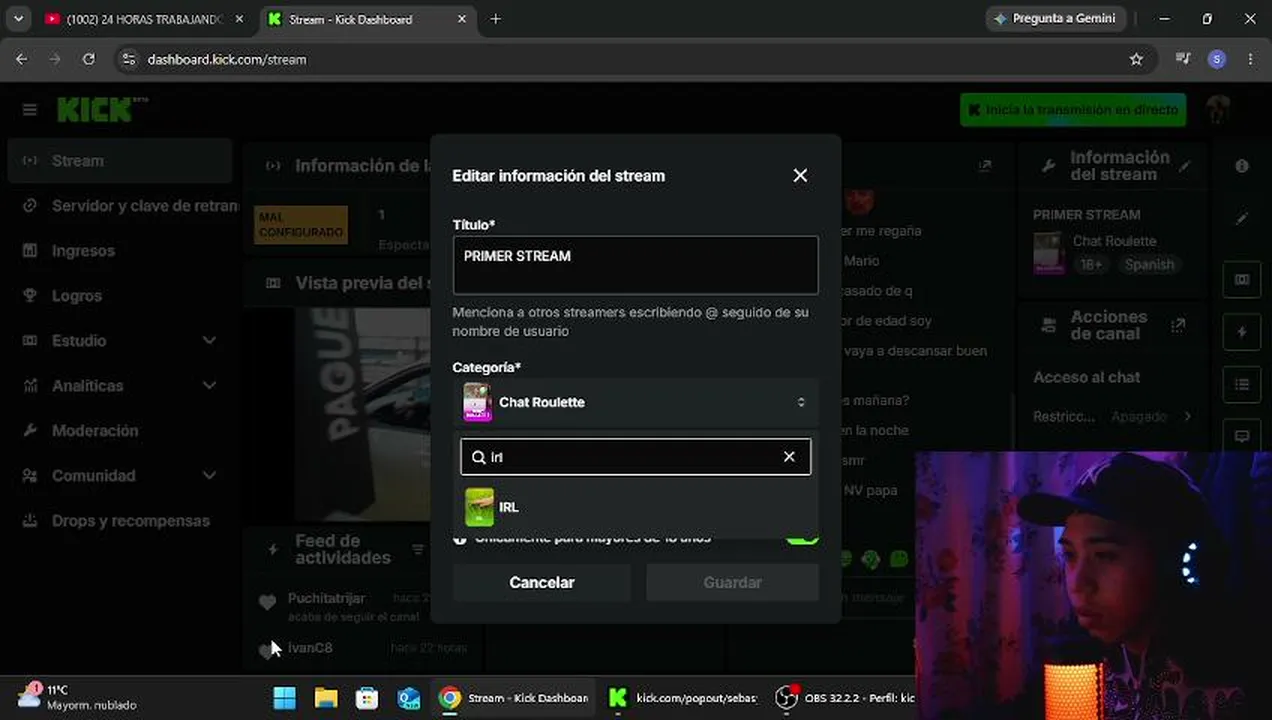
Task: Open the hamburger menu next to Kick logo
Action: (x=30, y=109)
